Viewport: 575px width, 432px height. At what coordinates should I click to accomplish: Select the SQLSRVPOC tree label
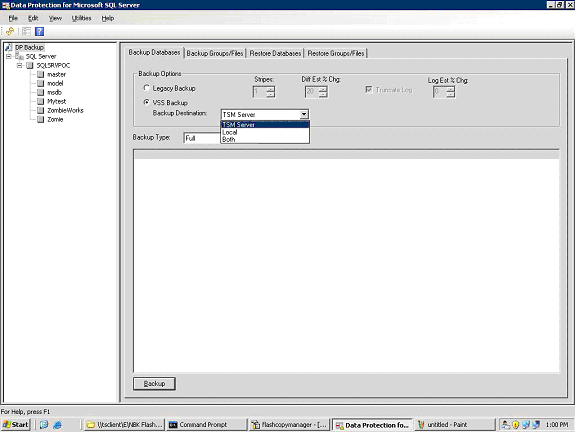click(53, 66)
